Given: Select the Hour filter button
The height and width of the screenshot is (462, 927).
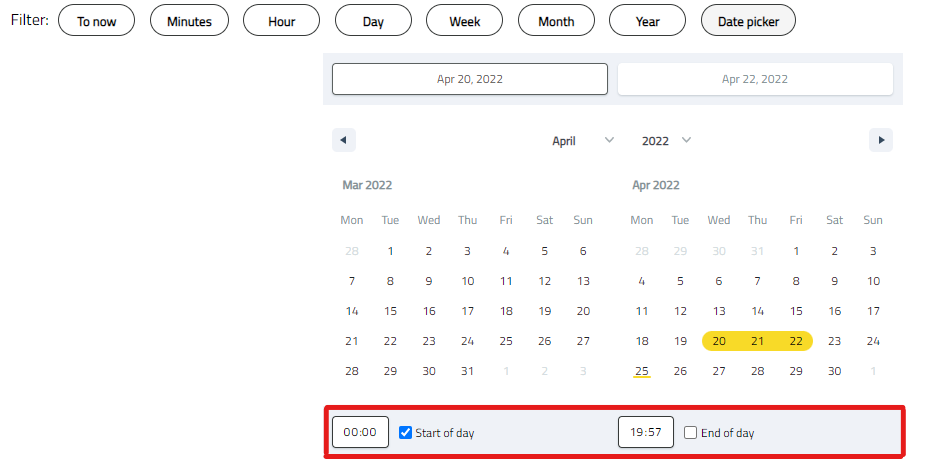Looking at the screenshot, I should (281, 21).
